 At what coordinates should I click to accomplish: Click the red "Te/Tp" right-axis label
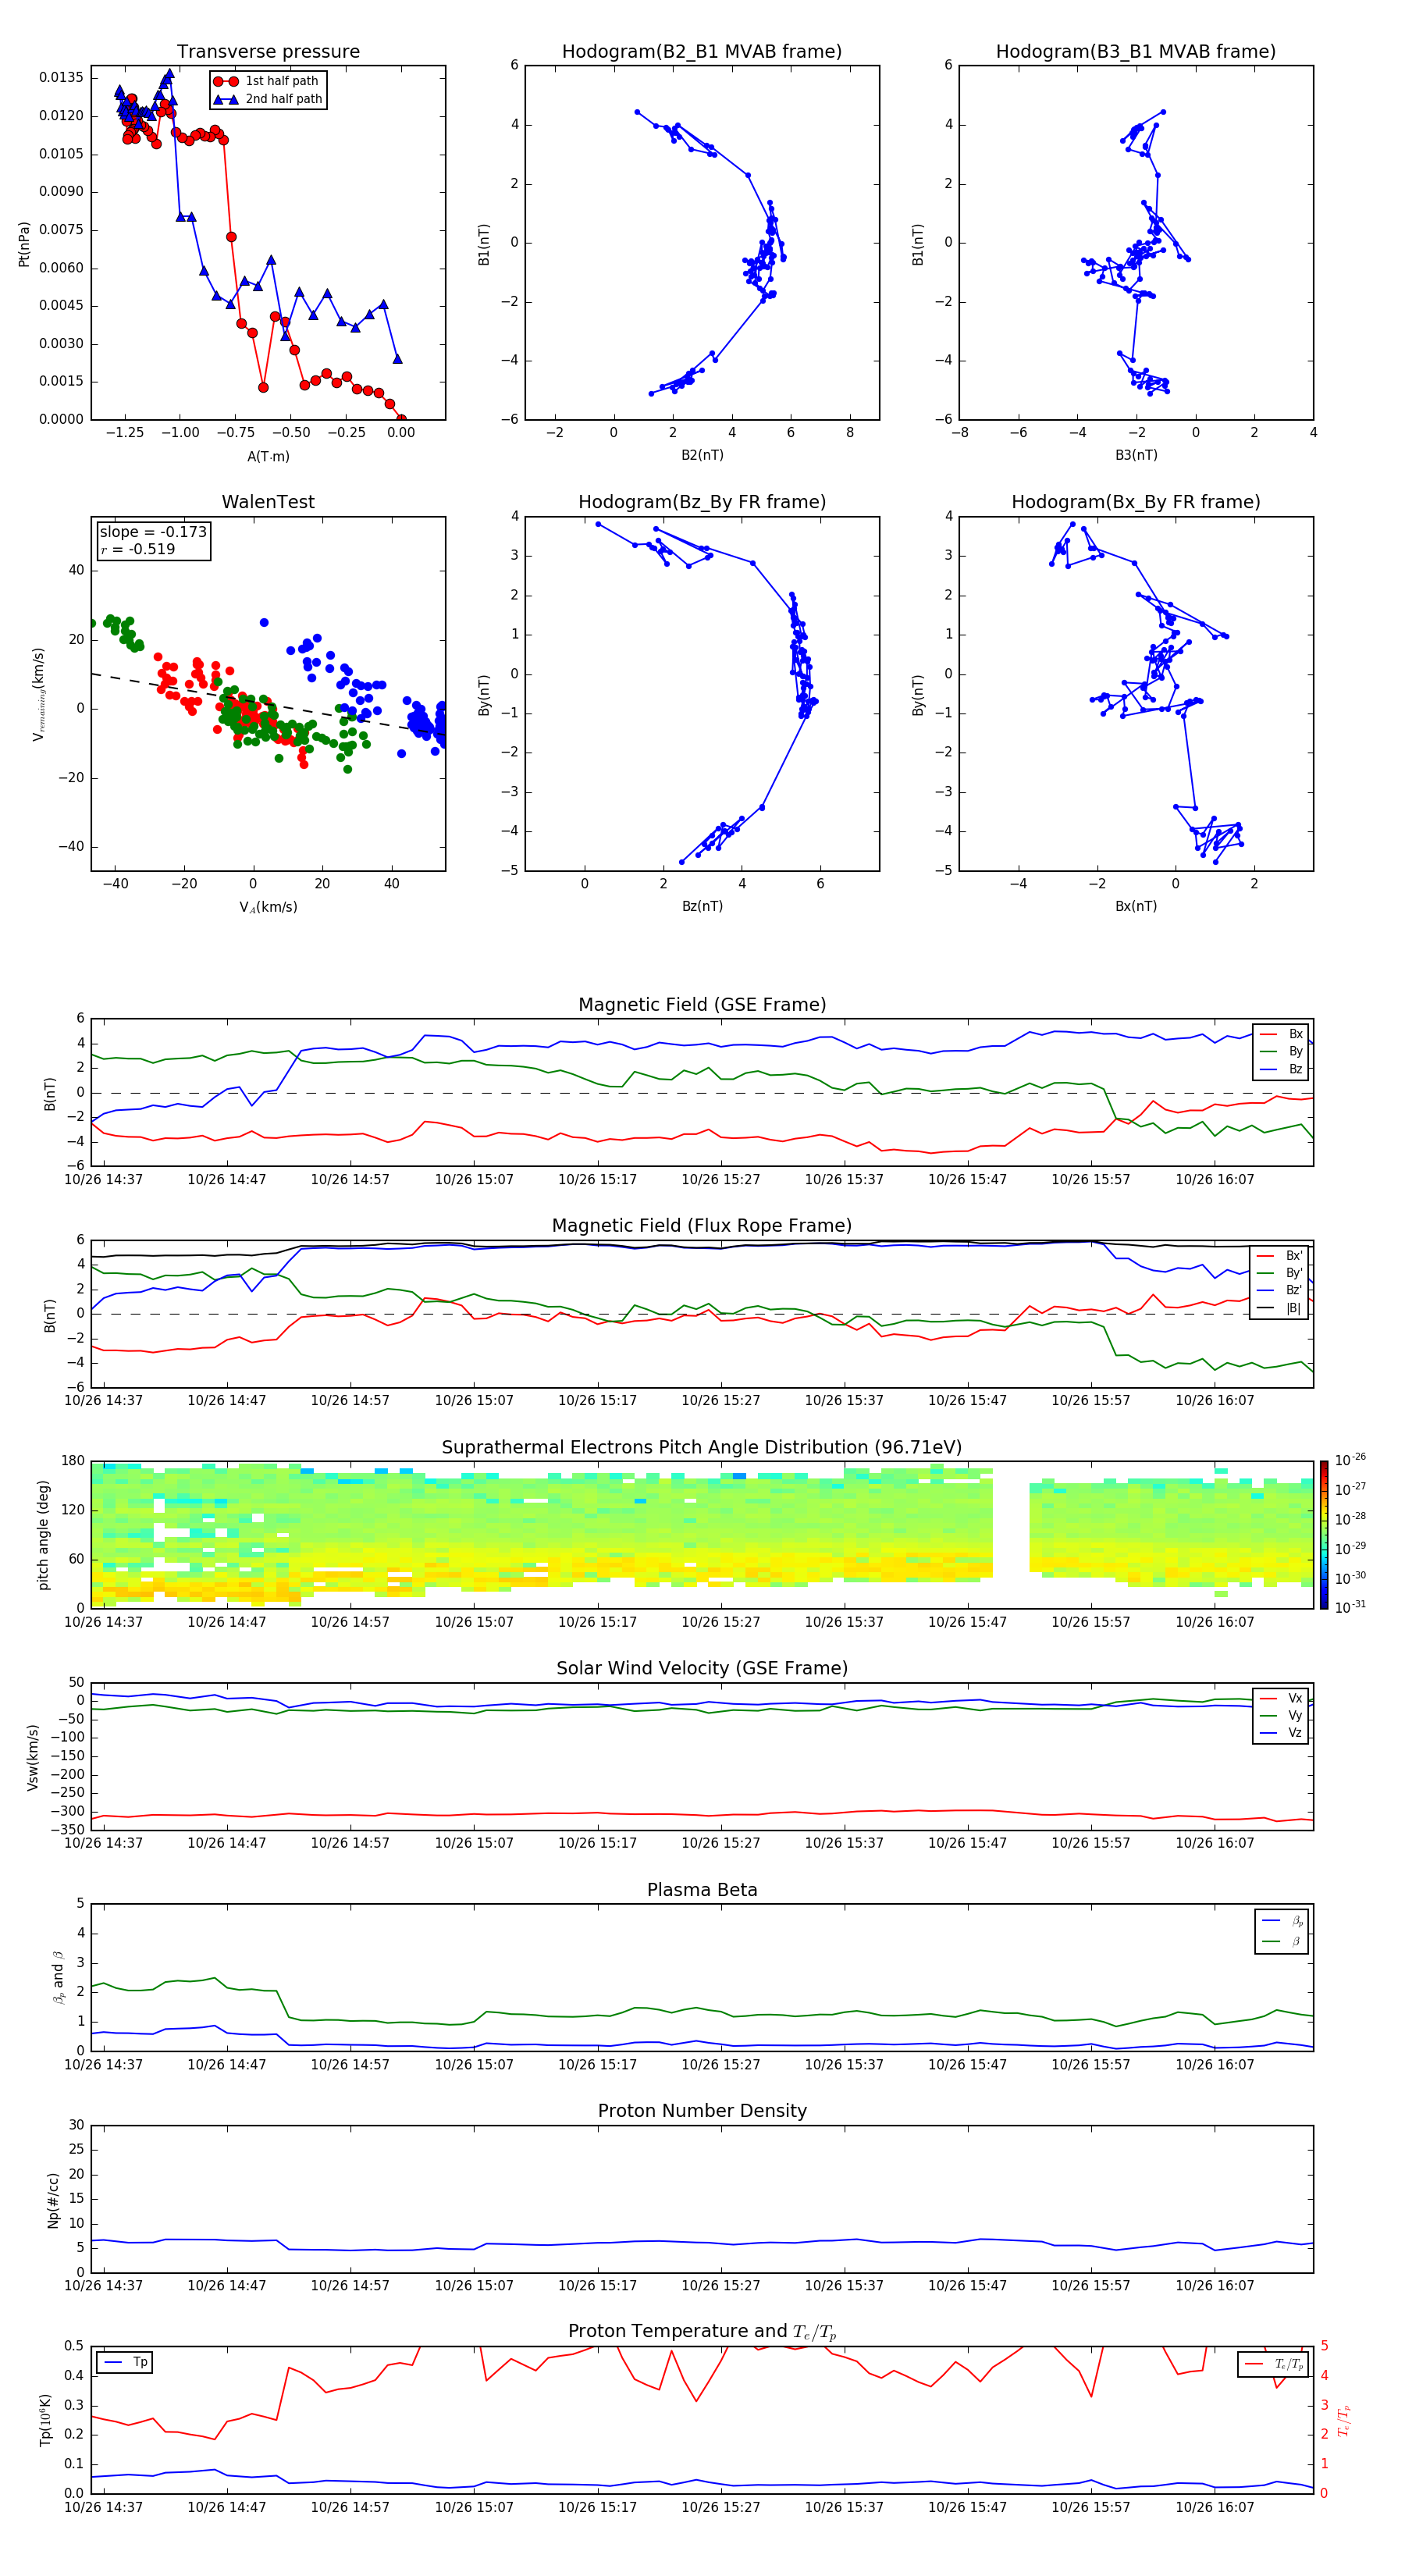click(1345, 2420)
